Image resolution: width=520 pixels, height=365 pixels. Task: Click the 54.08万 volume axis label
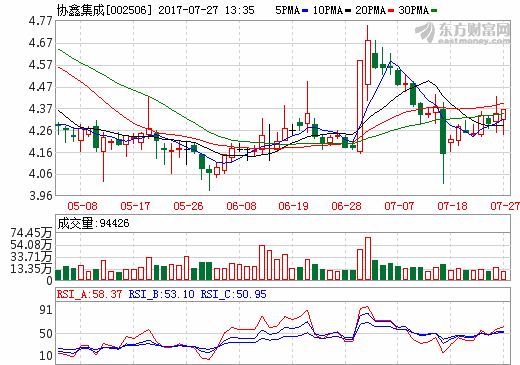pyautogui.click(x=31, y=245)
